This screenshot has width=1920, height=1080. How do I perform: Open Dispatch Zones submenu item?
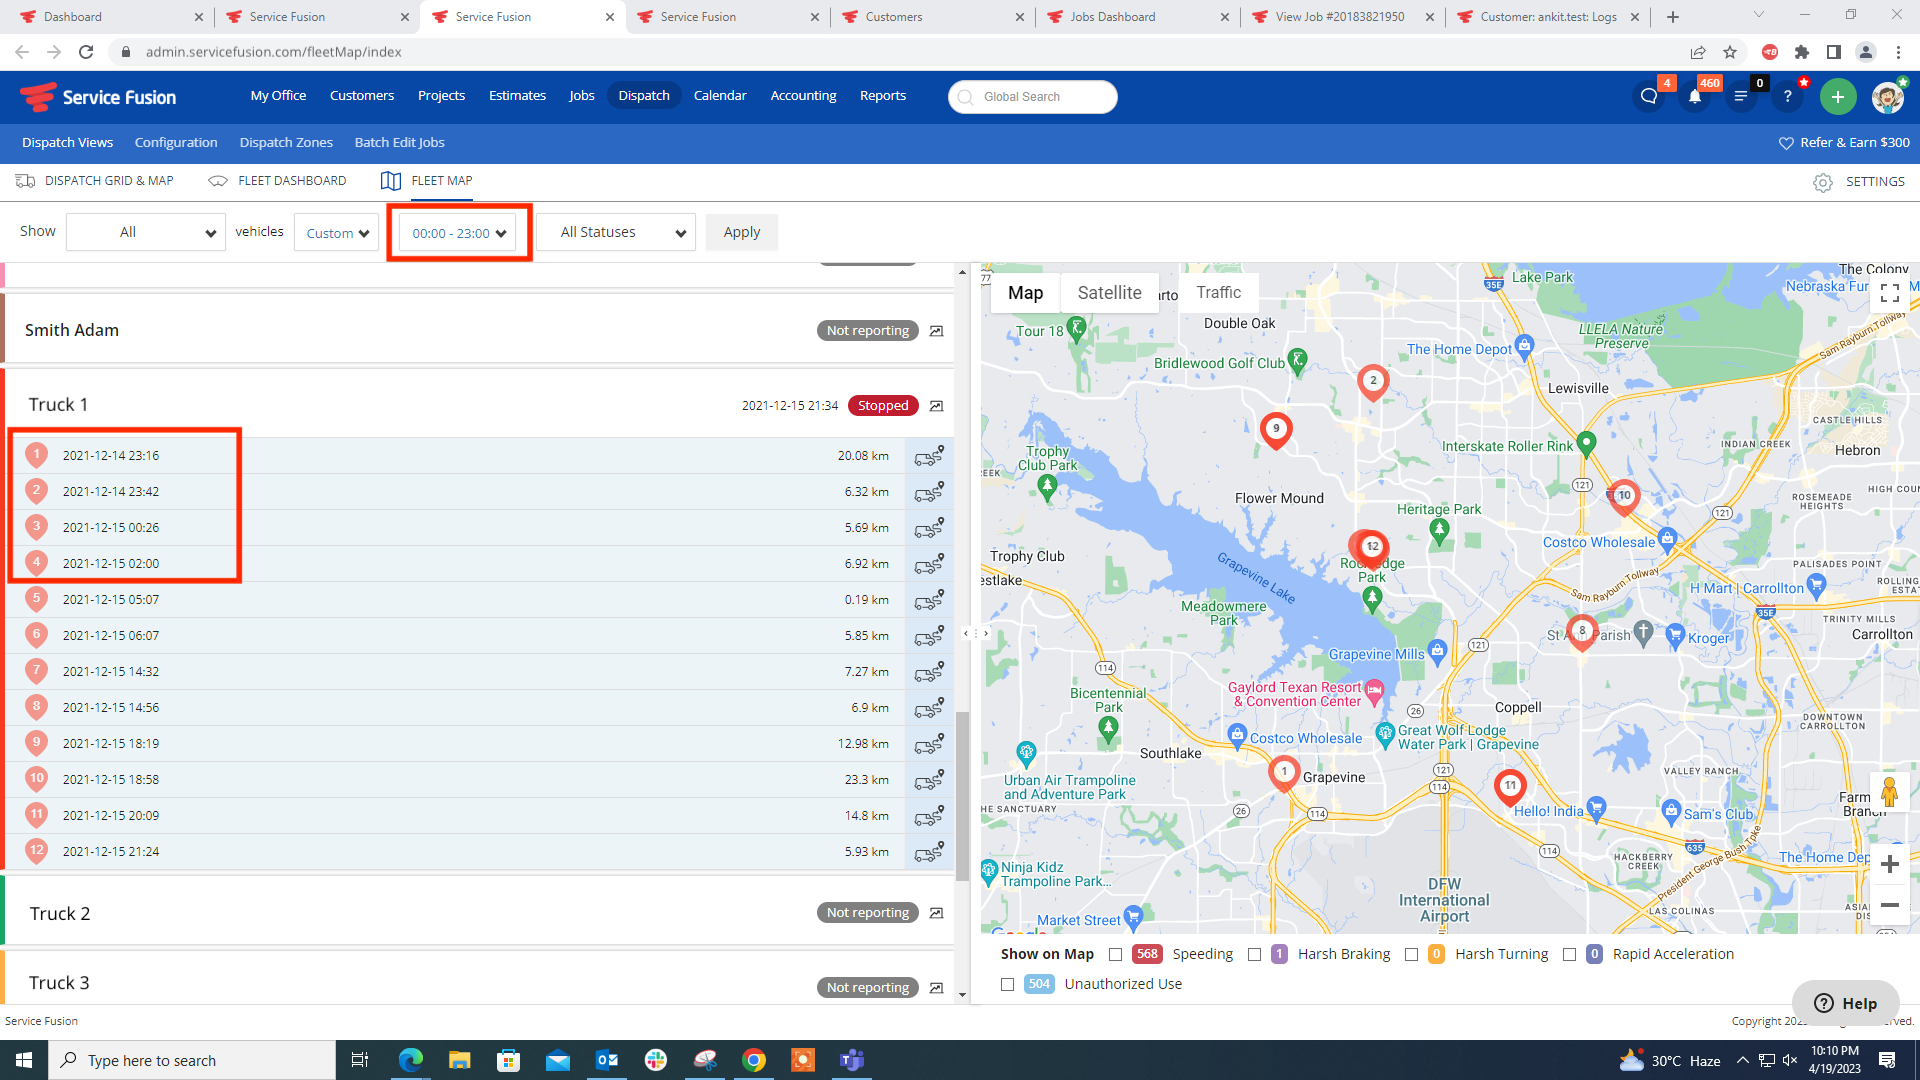click(x=286, y=143)
